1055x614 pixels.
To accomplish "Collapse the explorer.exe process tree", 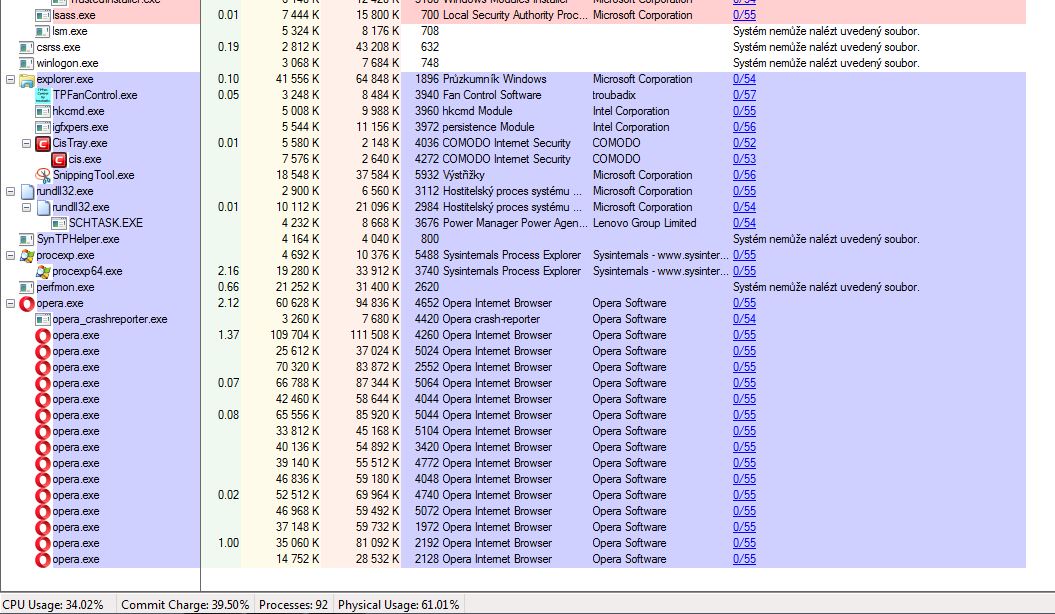I will [10, 79].
